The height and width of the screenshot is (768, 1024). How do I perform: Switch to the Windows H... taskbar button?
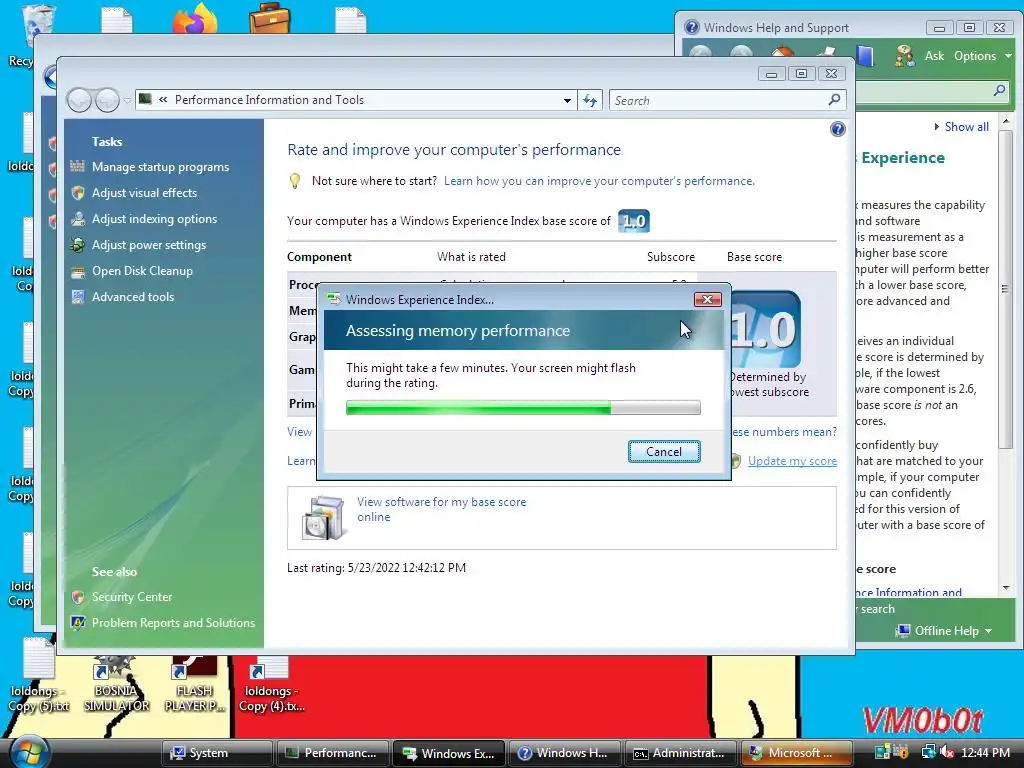(564, 753)
